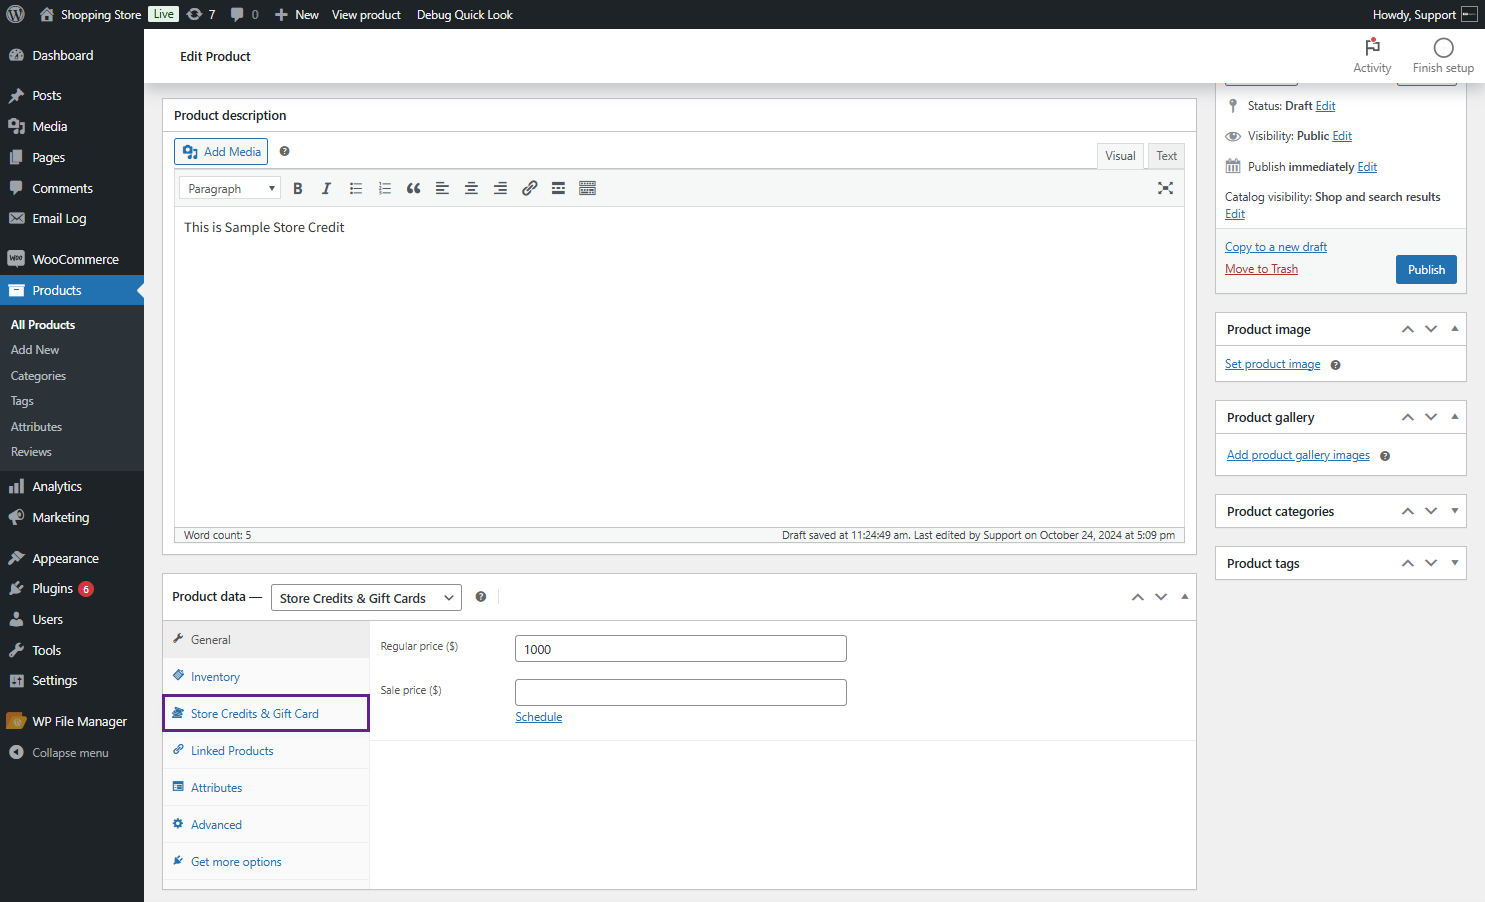Insert a bulleted list
This screenshot has height=902, width=1485.
coord(355,188)
